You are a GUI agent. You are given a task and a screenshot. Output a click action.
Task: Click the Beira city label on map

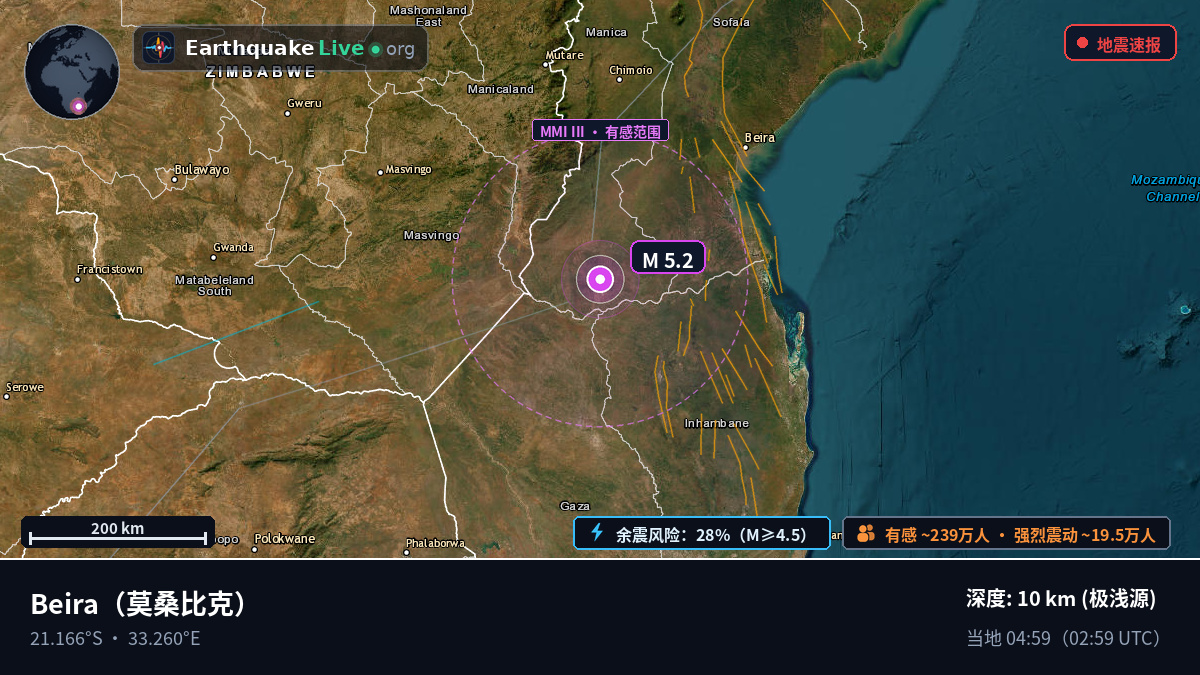tap(759, 137)
